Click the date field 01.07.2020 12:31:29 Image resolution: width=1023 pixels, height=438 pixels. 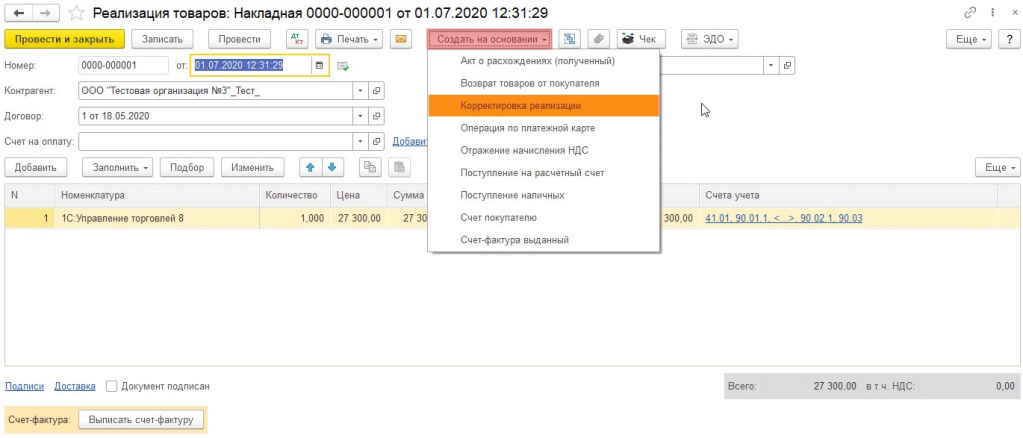(x=252, y=65)
